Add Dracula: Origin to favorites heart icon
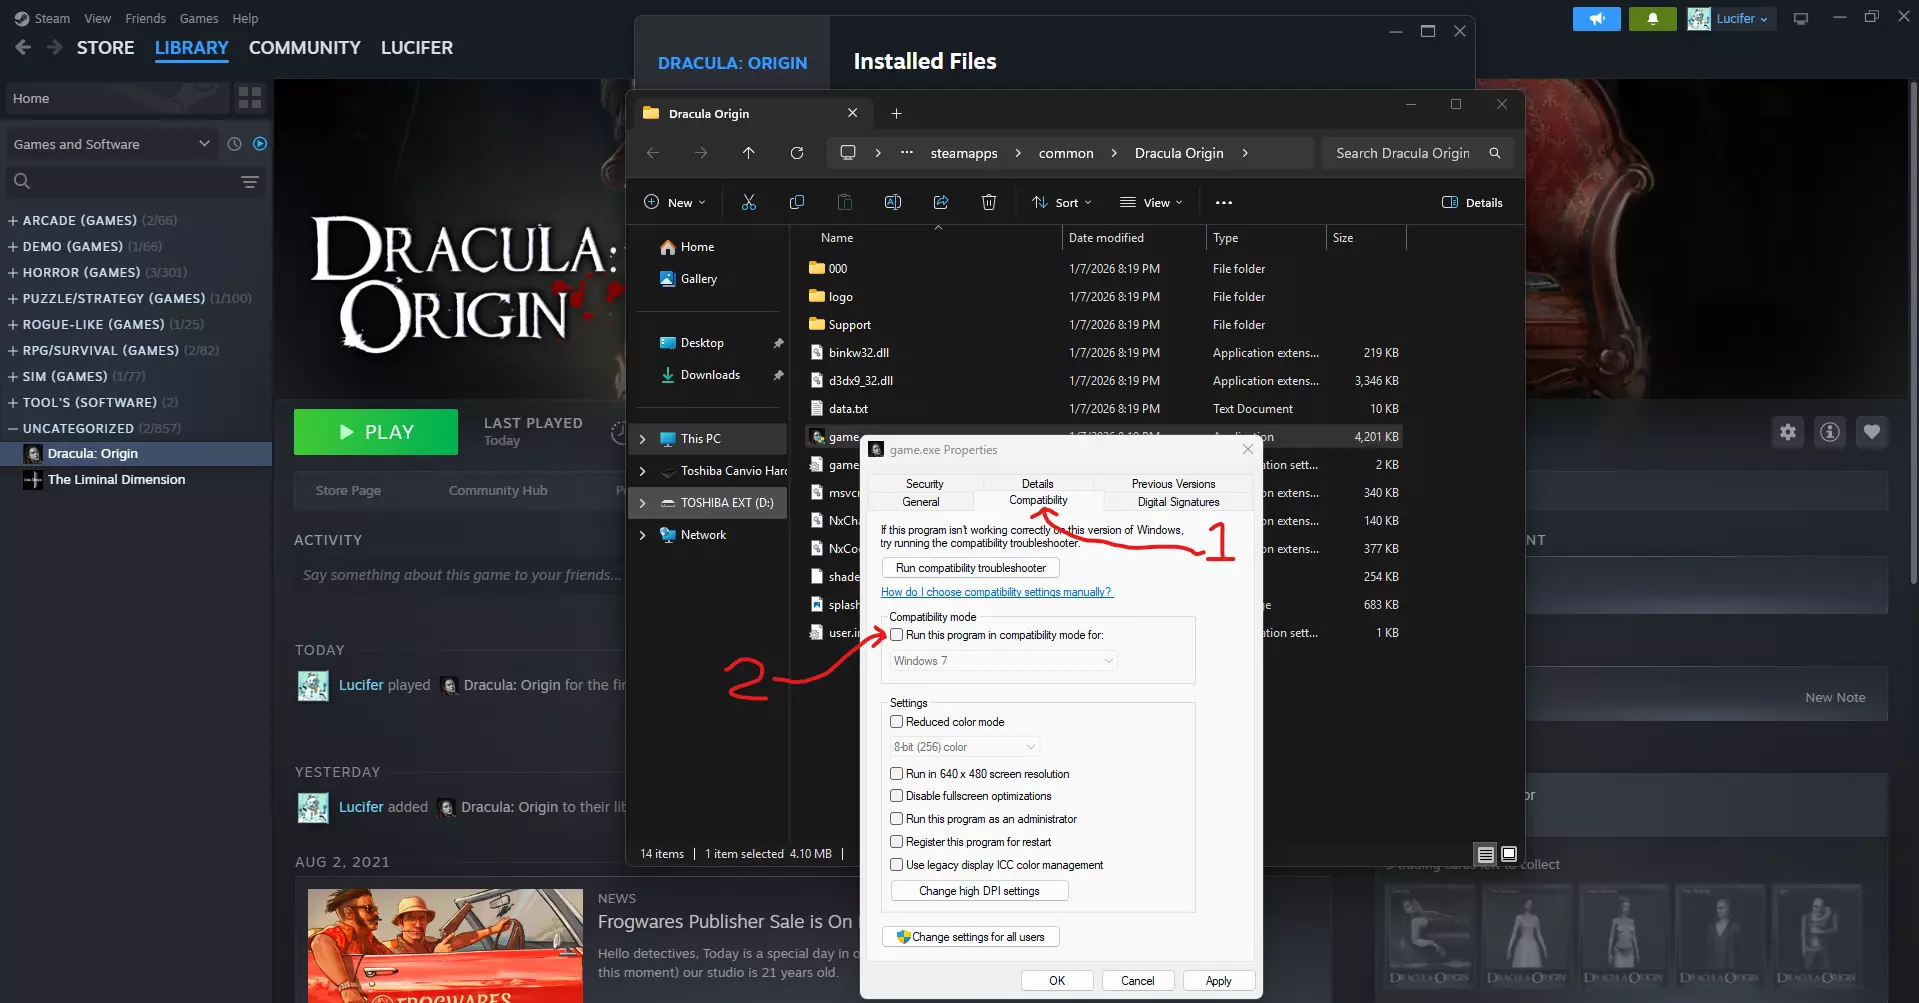 coord(1872,432)
